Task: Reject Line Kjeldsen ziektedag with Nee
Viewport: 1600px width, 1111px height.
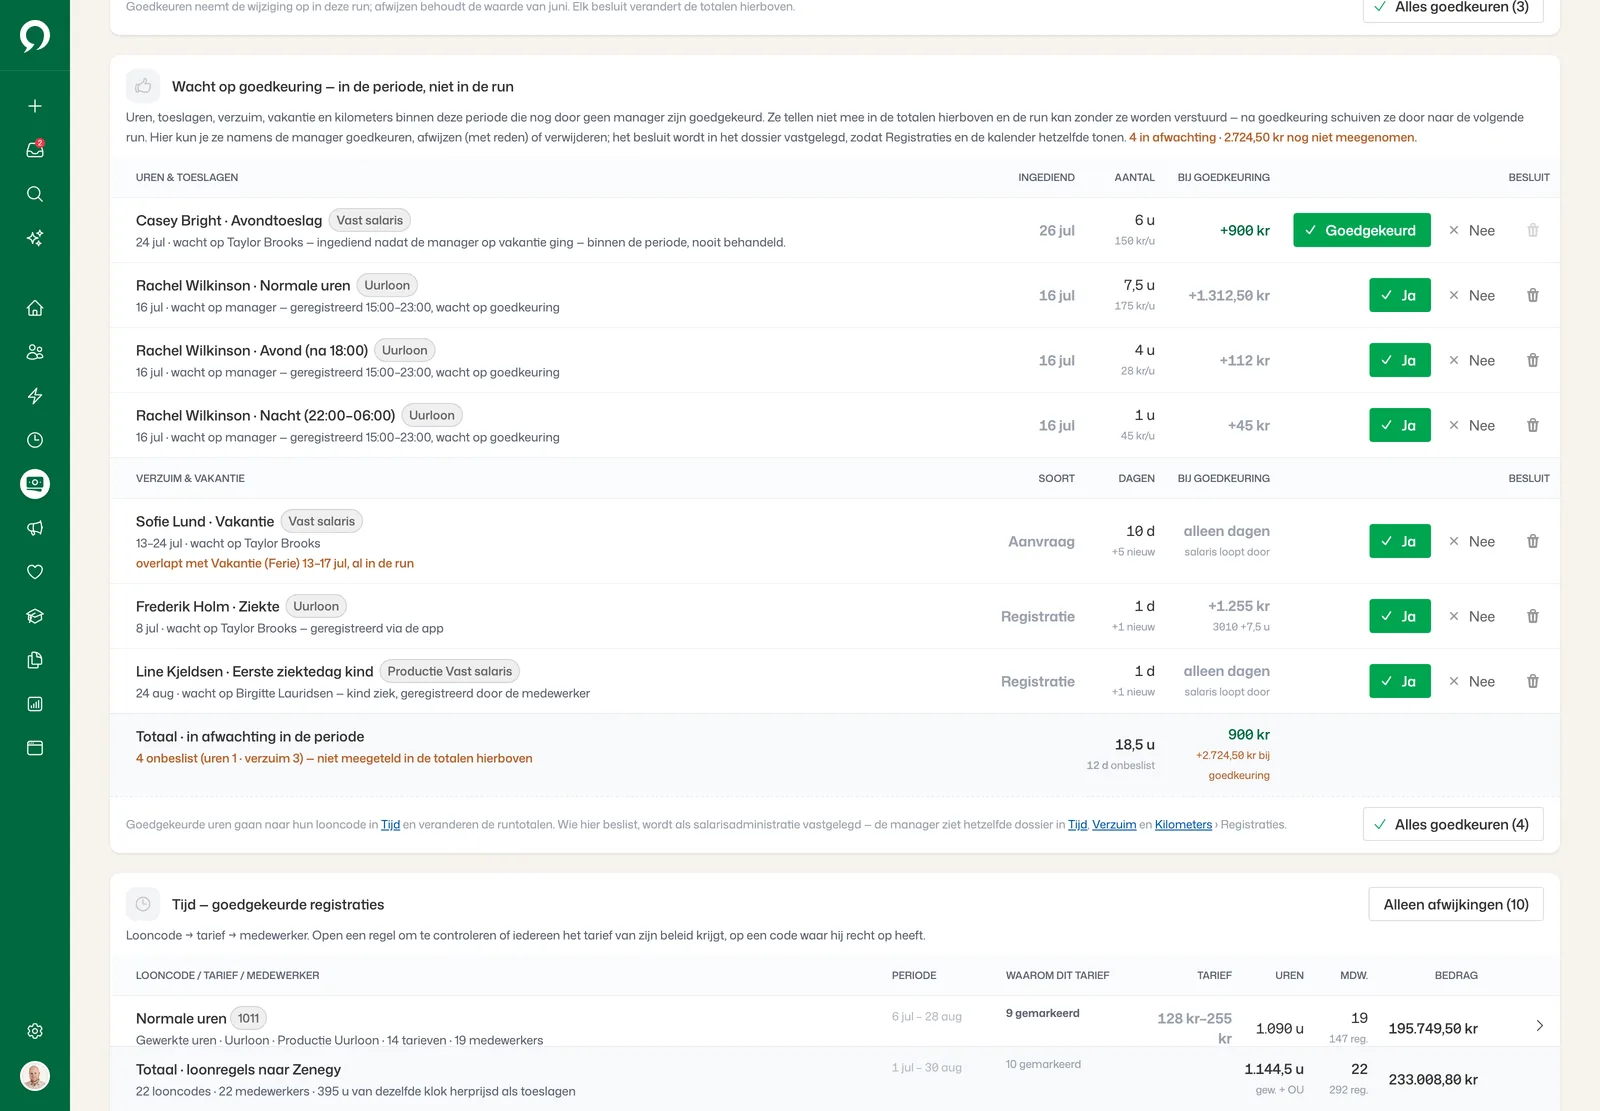Action: [1472, 681]
